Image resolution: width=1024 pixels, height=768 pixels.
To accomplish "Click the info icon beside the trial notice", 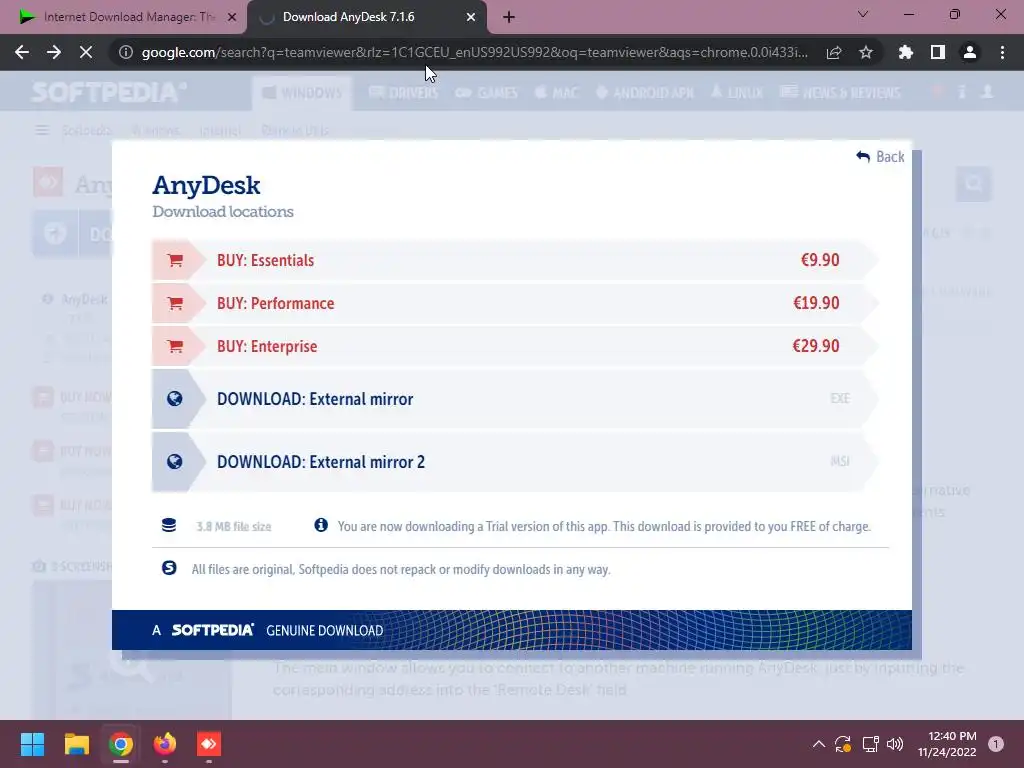I will pos(321,524).
